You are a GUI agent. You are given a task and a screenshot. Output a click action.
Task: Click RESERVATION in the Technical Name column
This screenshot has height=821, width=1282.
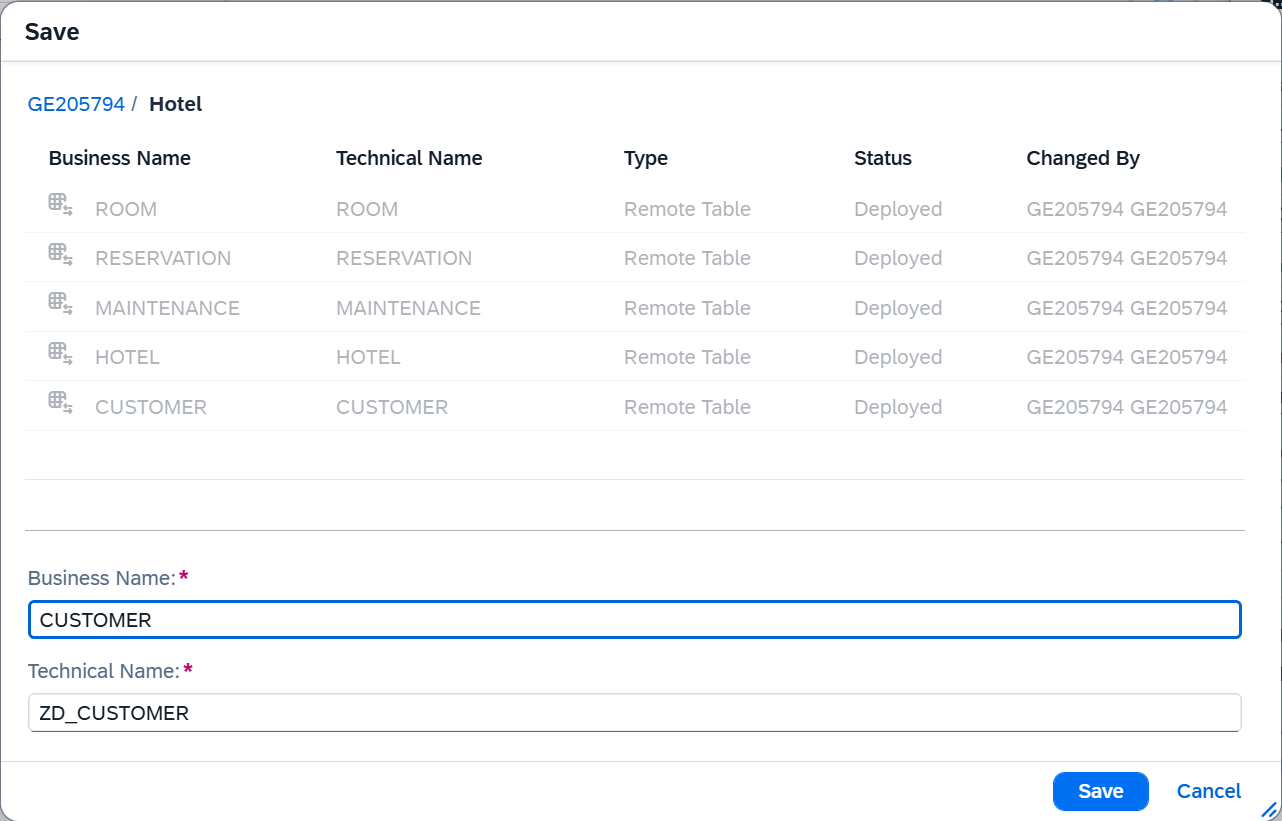pyautogui.click(x=404, y=258)
